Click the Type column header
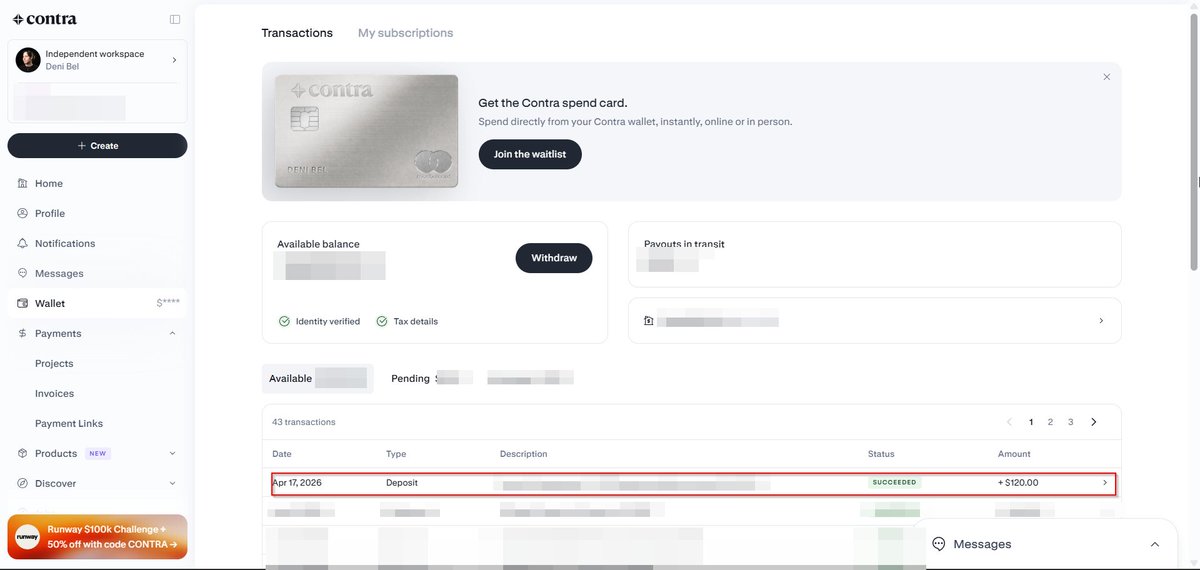The height and width of the screenshot is (570, 1200). 396,454
